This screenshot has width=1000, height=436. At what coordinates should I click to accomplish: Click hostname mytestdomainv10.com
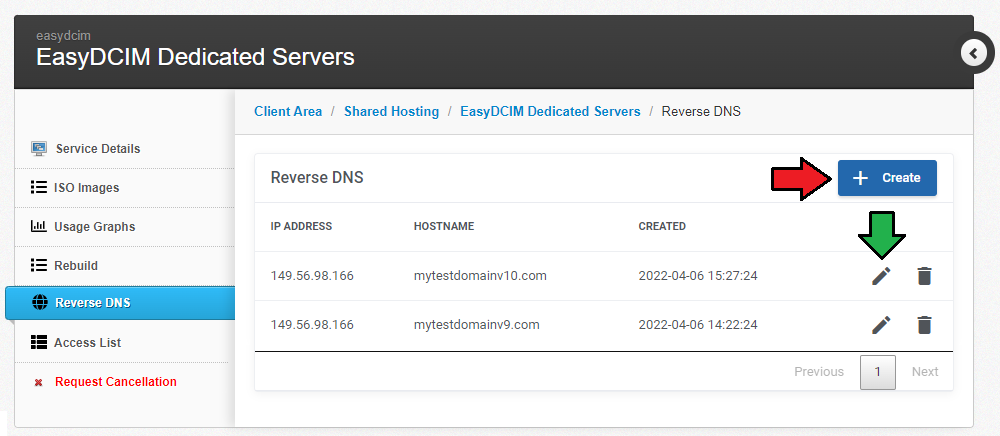point(480,276)
